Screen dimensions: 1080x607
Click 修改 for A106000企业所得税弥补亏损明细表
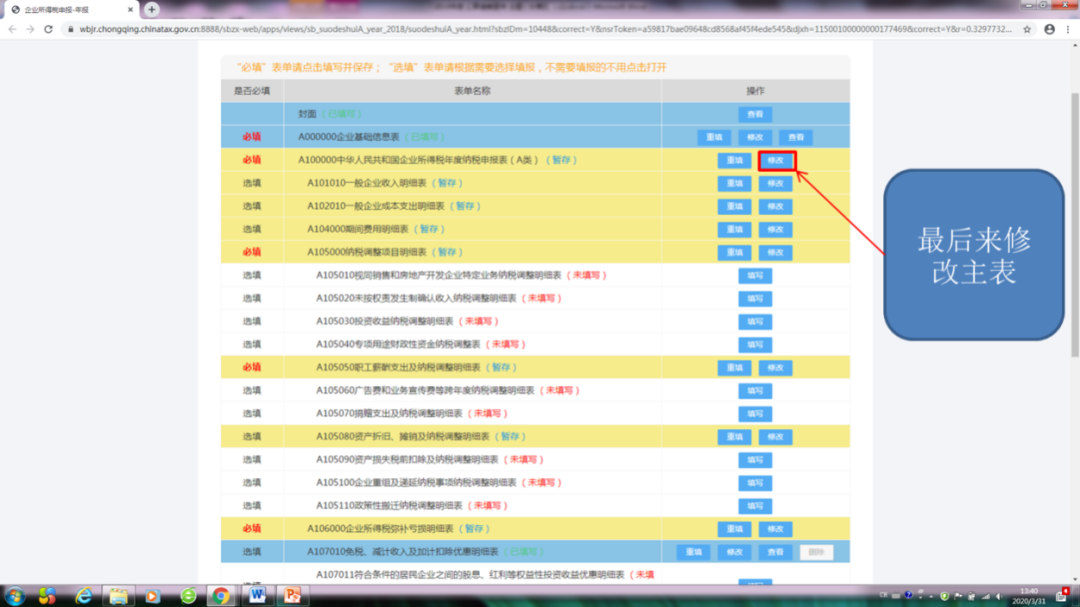click(776, 529)
